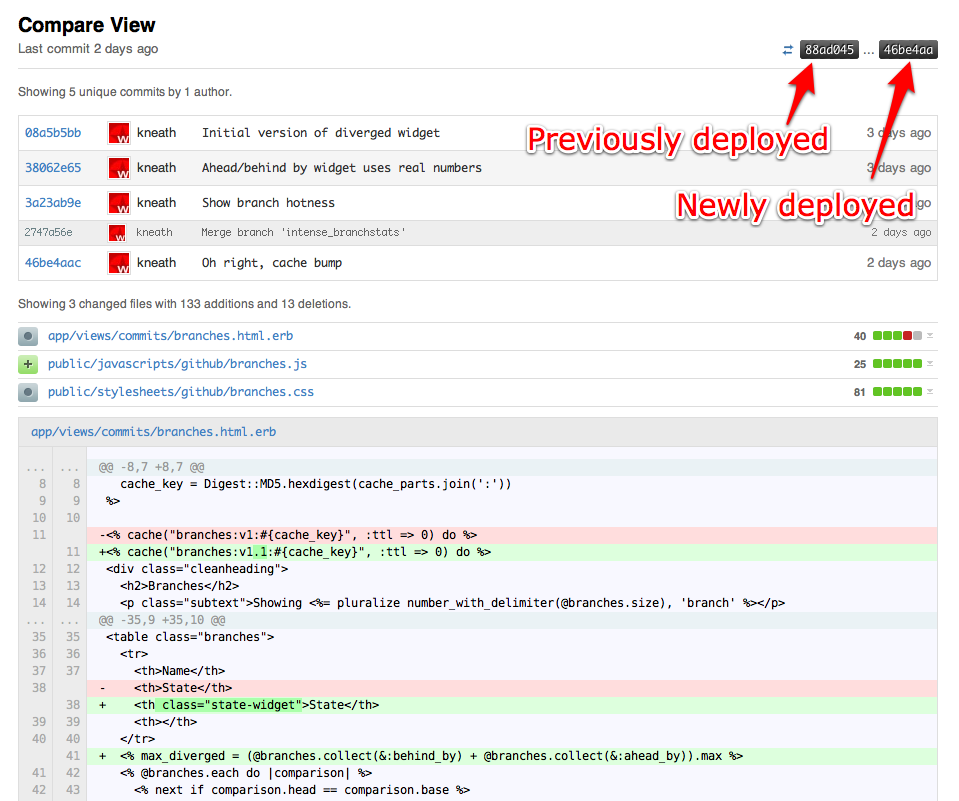This screenshot has width=959, height=801.
Task: Click change count 40 for branches.html.erb
Action: coord(860,336)
